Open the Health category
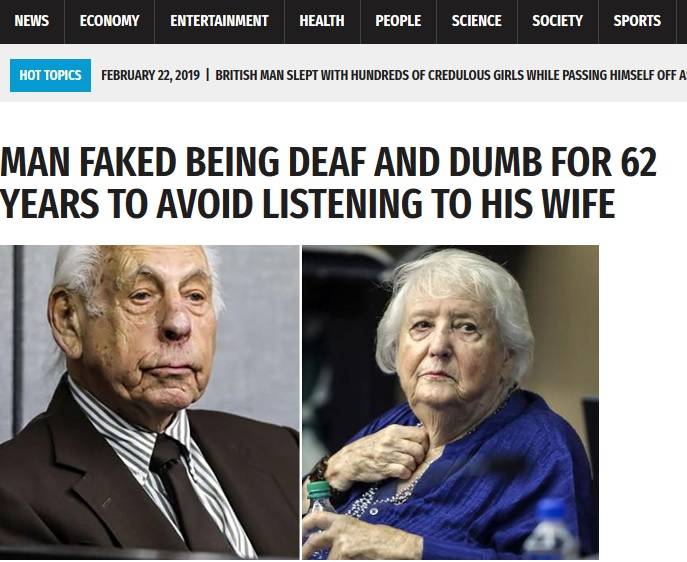687x562 pixels. click(322, 21)
